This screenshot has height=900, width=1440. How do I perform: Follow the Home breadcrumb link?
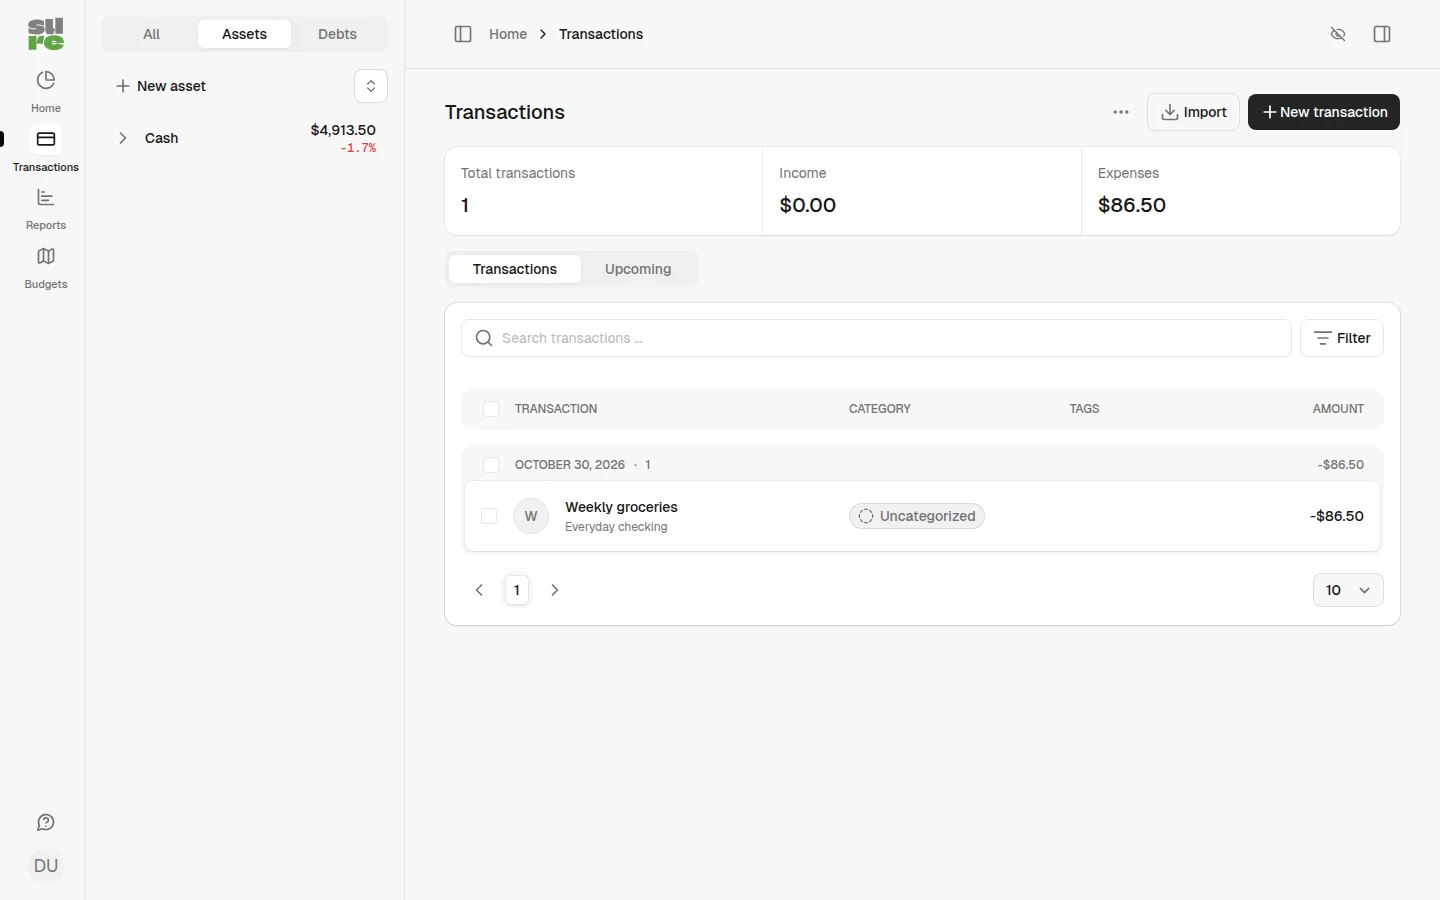[508, 34]
